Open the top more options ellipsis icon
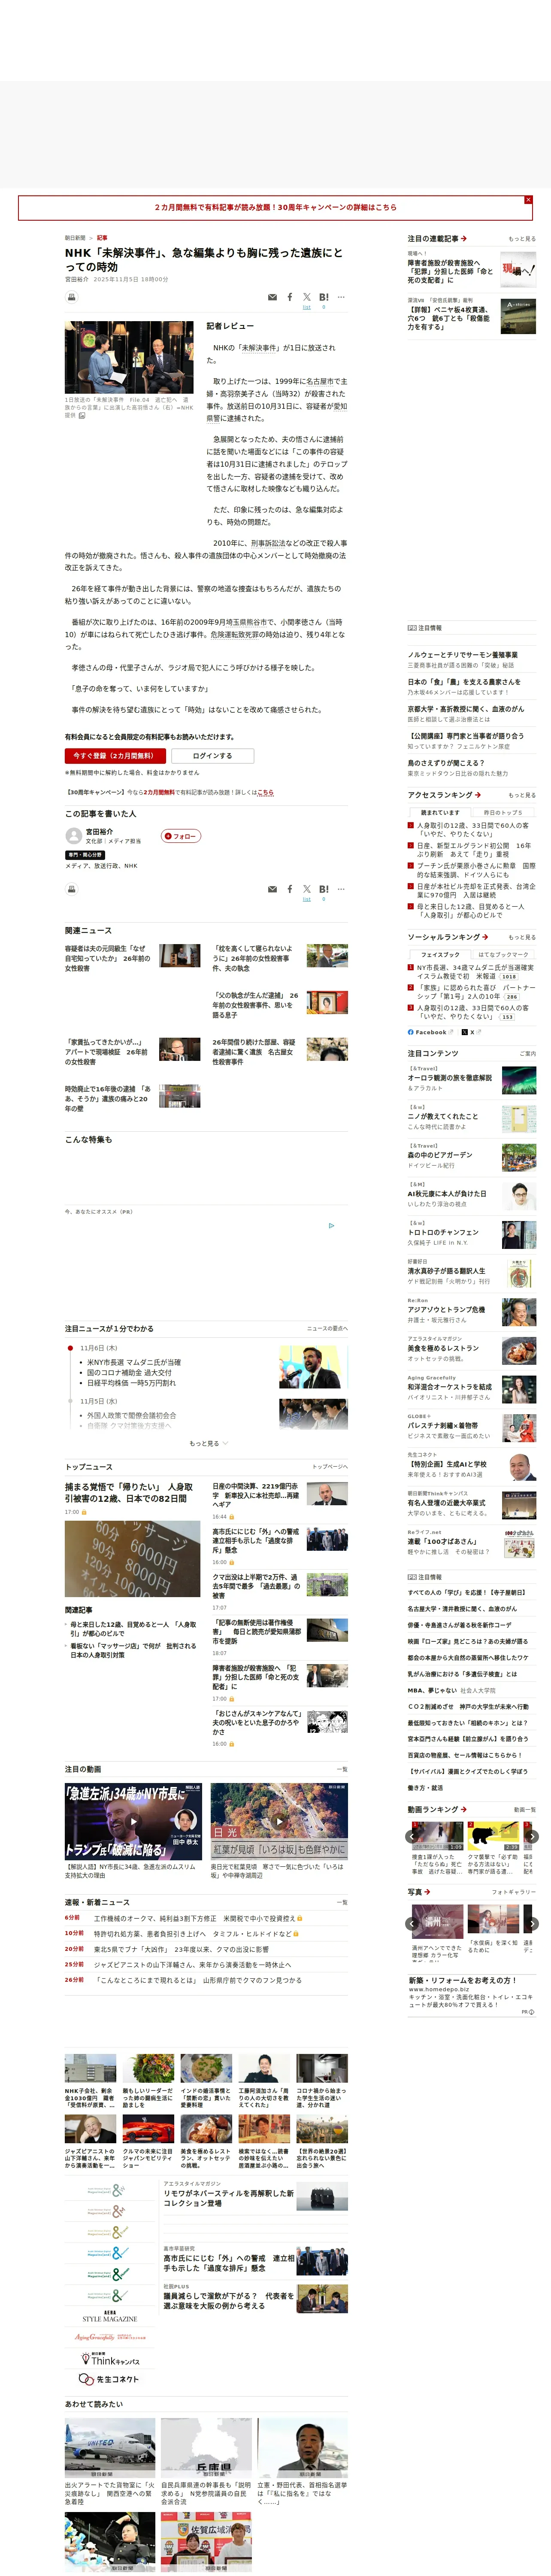 click(341, 297)
